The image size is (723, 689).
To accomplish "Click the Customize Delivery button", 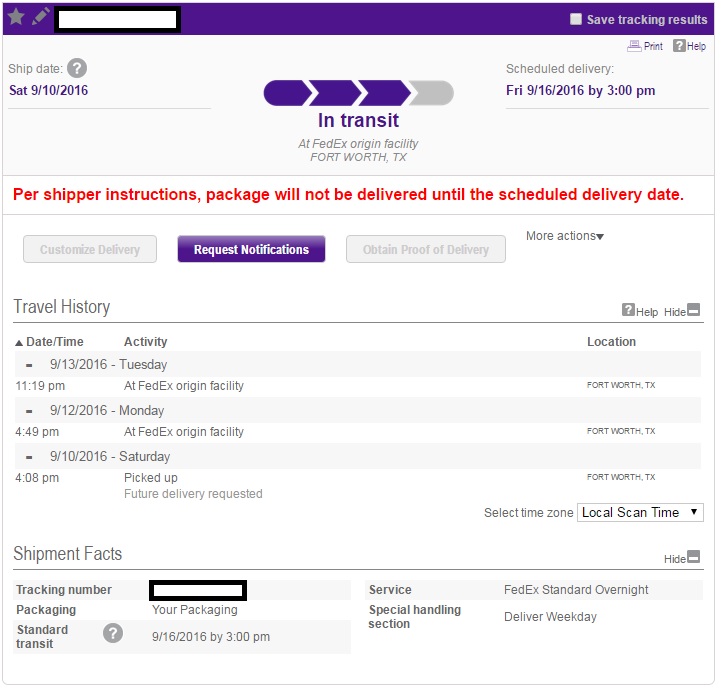I will [x=90, y=249].
